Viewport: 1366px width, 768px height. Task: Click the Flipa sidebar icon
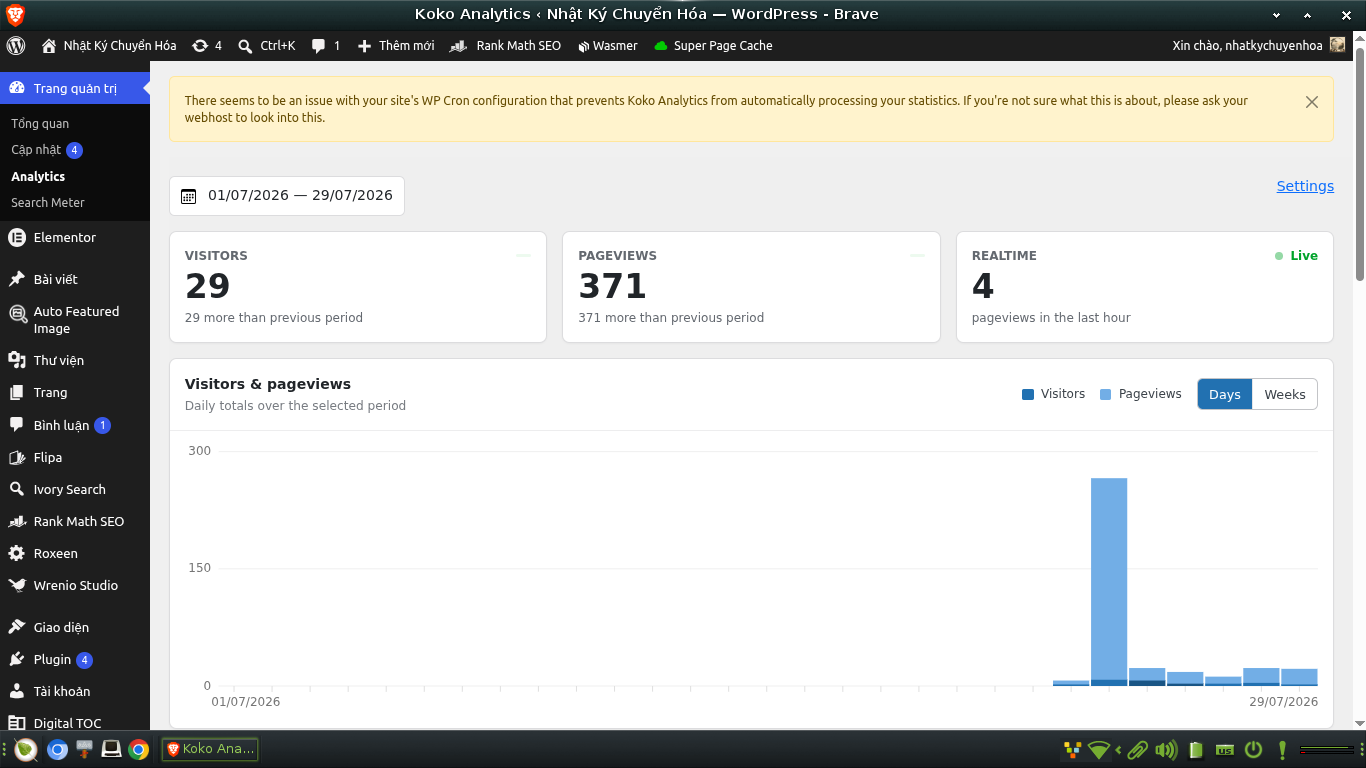point(17,457)
